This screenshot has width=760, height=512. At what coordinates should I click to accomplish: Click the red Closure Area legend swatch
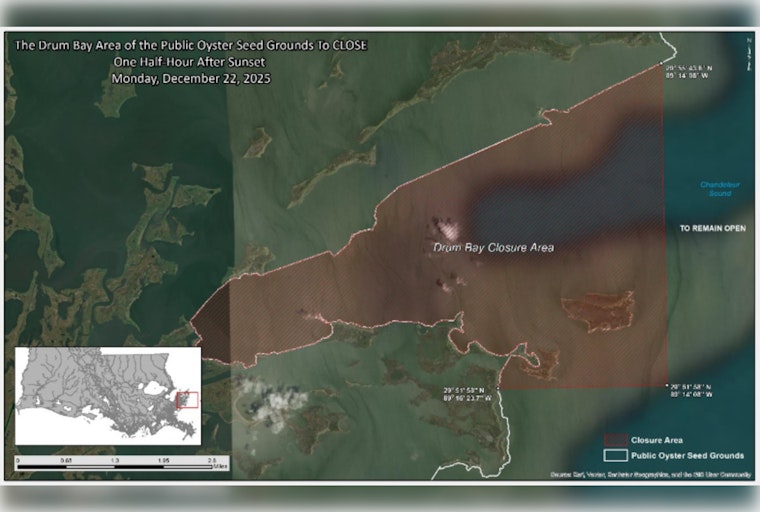[x=616, y=440]
